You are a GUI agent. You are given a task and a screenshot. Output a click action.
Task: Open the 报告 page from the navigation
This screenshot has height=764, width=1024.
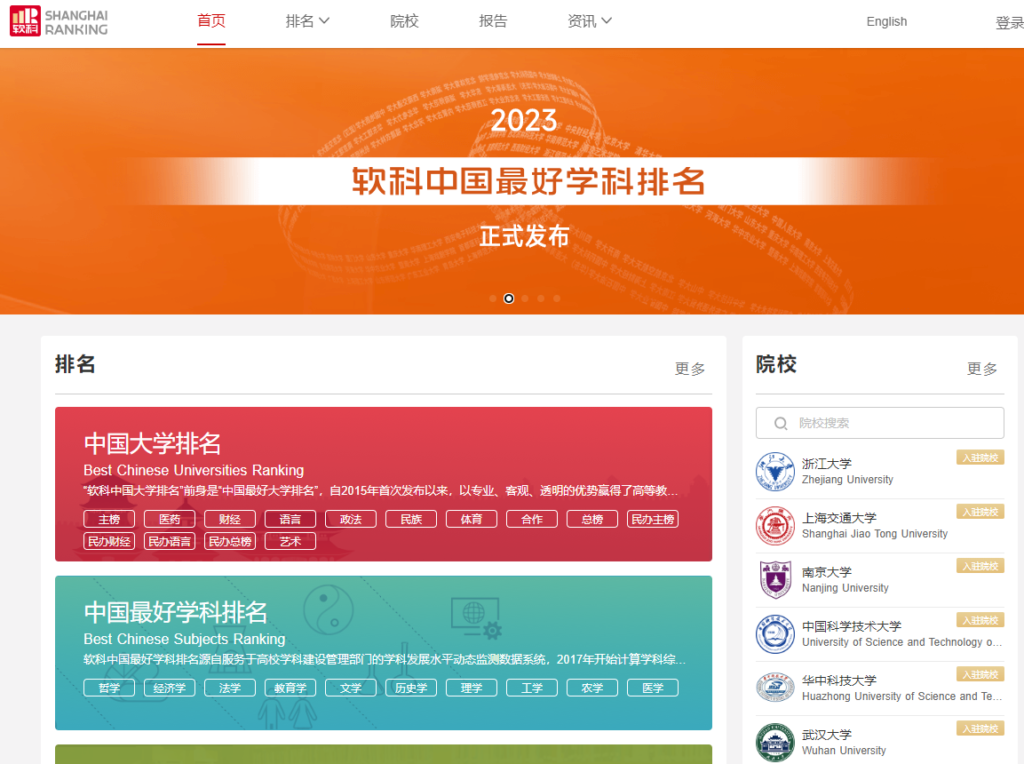[x=493, y=21]
